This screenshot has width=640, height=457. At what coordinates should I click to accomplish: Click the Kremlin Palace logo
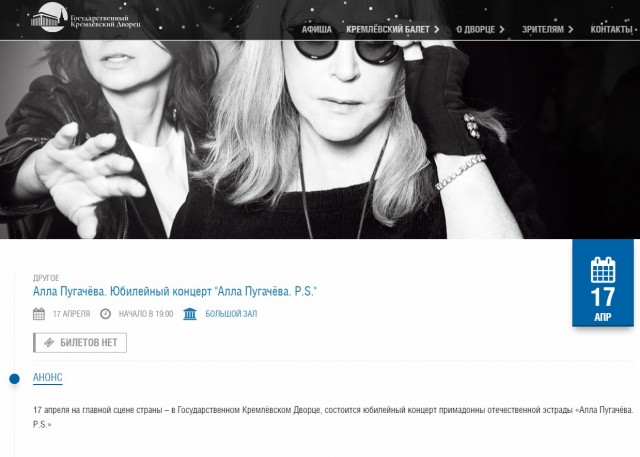coord(84,18)
